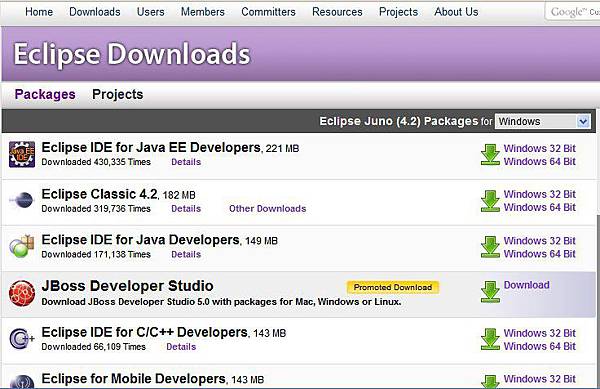
Task: Download Eclipse Classic 4.2 Windows 64 Bit
Action: coord(540,207)
